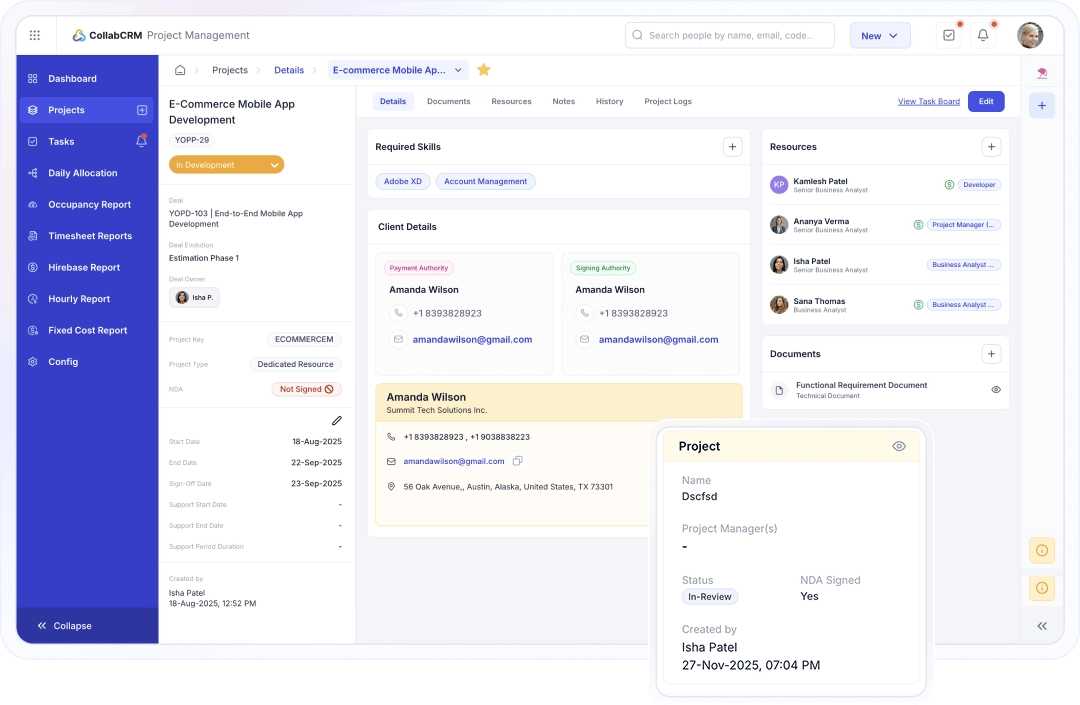Screen dimensions: 1080x705
Task: Toggle preview of Functional Requirement Document
Action: pyautogui.click(x=995, y=389)
